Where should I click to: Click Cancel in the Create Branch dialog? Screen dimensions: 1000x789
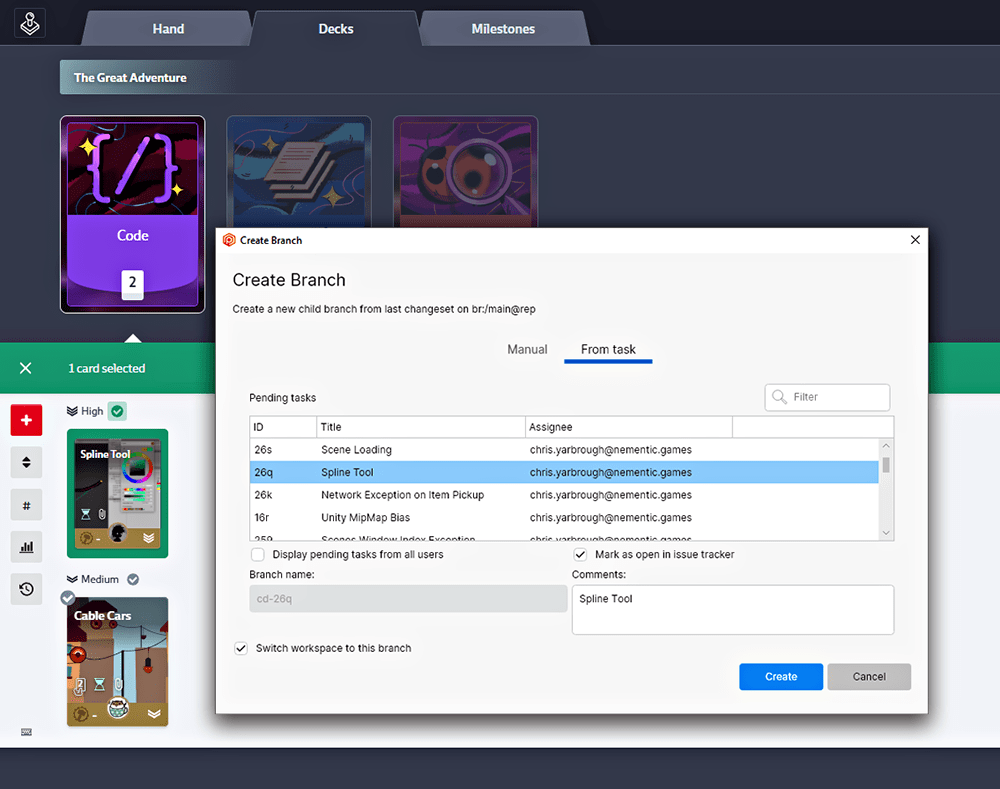[869, 677]
